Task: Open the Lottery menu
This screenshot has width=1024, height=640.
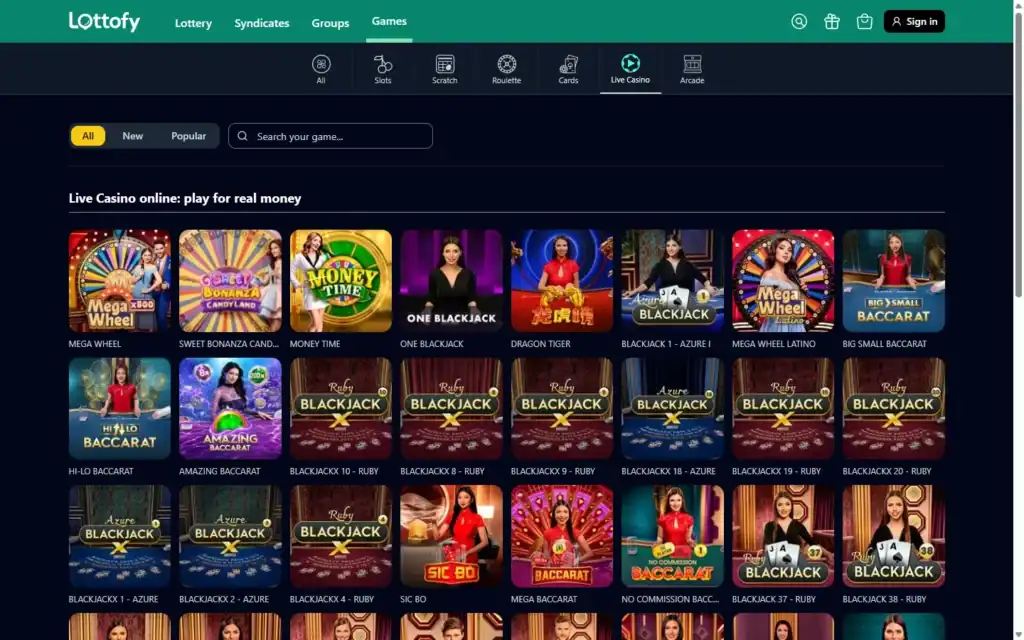Action: tap(193, 23)
